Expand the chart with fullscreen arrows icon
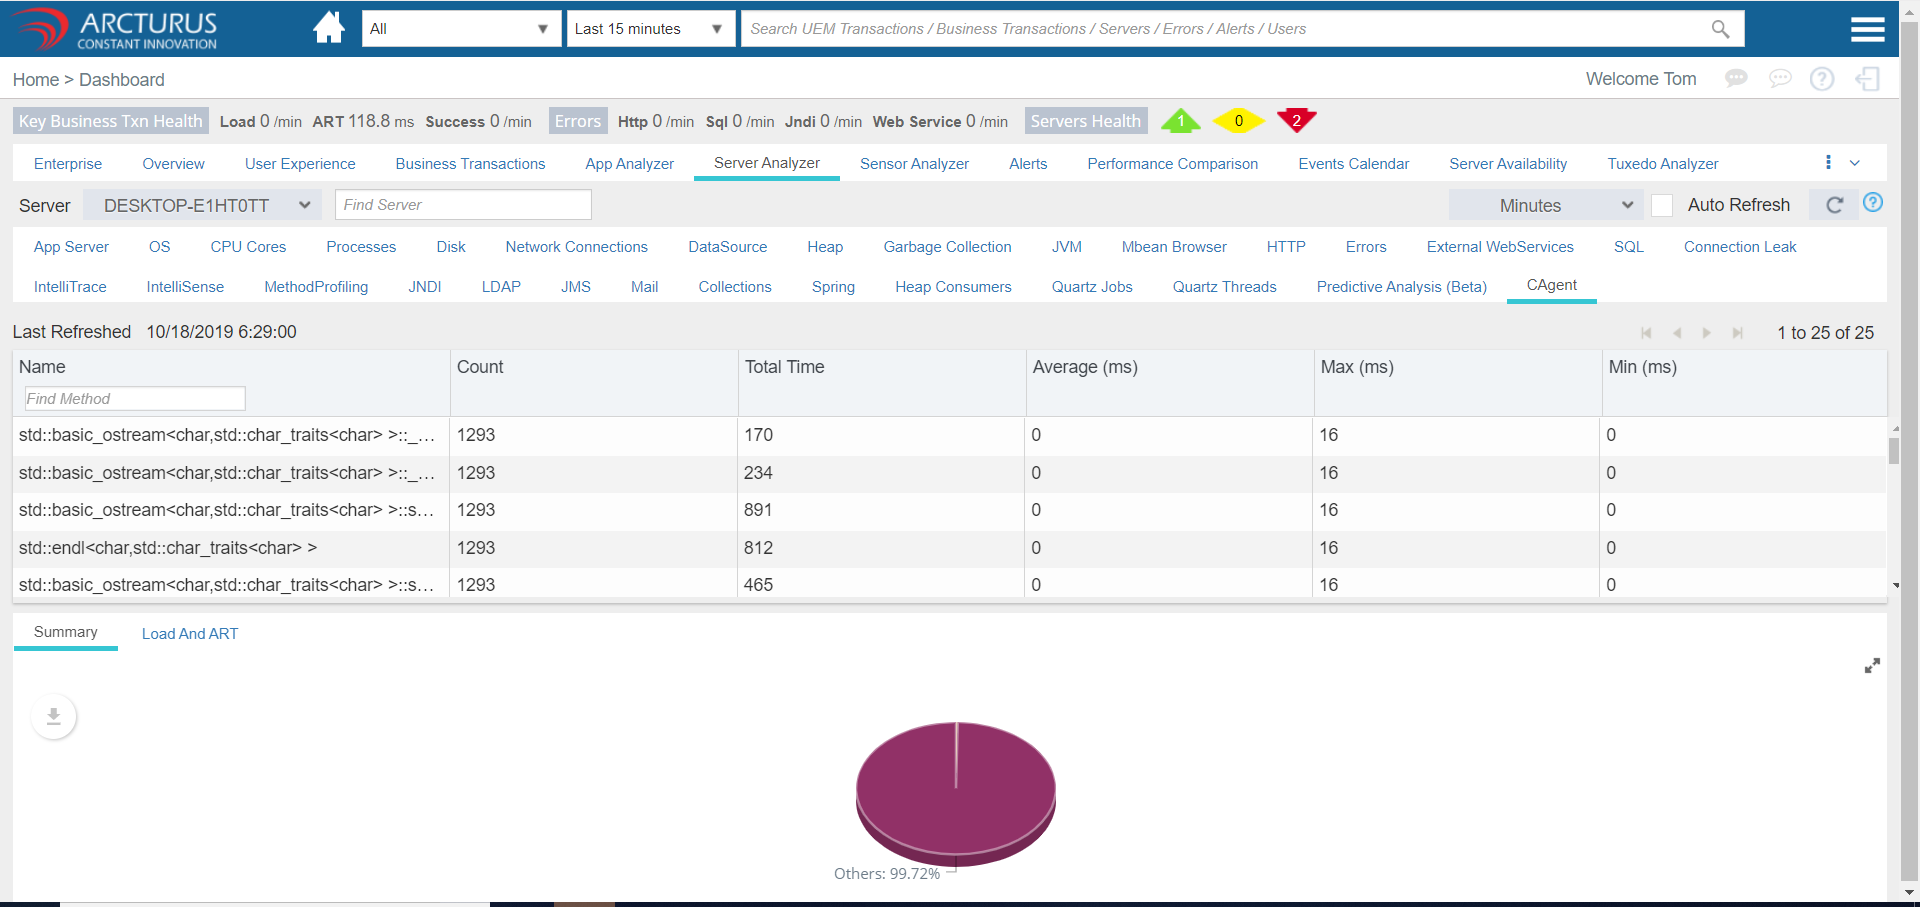The image size is (1920, 907). click(x=1872, y=666)
